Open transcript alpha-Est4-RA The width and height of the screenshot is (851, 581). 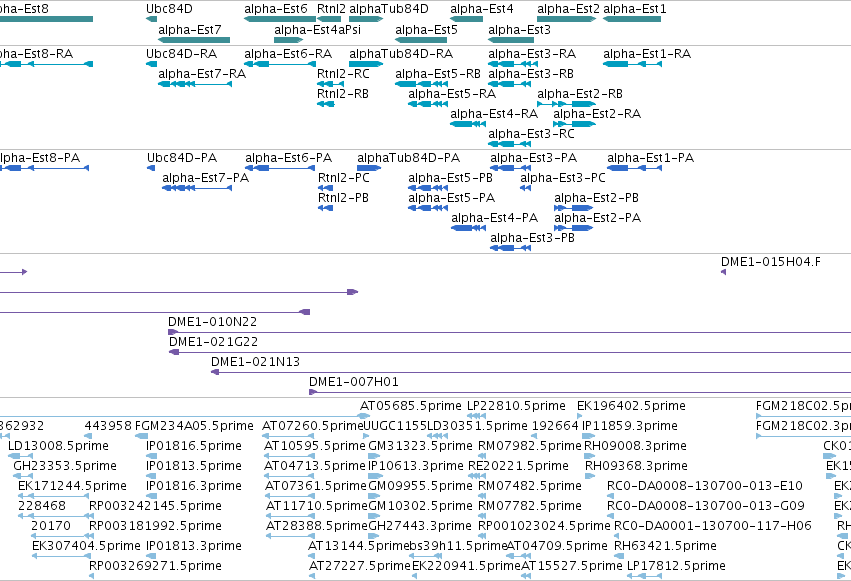click(x=494, y=114)
